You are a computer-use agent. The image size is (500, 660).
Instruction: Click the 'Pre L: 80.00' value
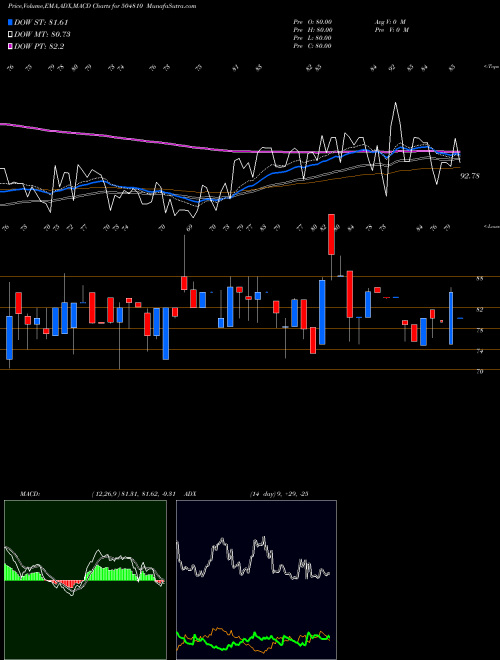(x=312, y=38)
